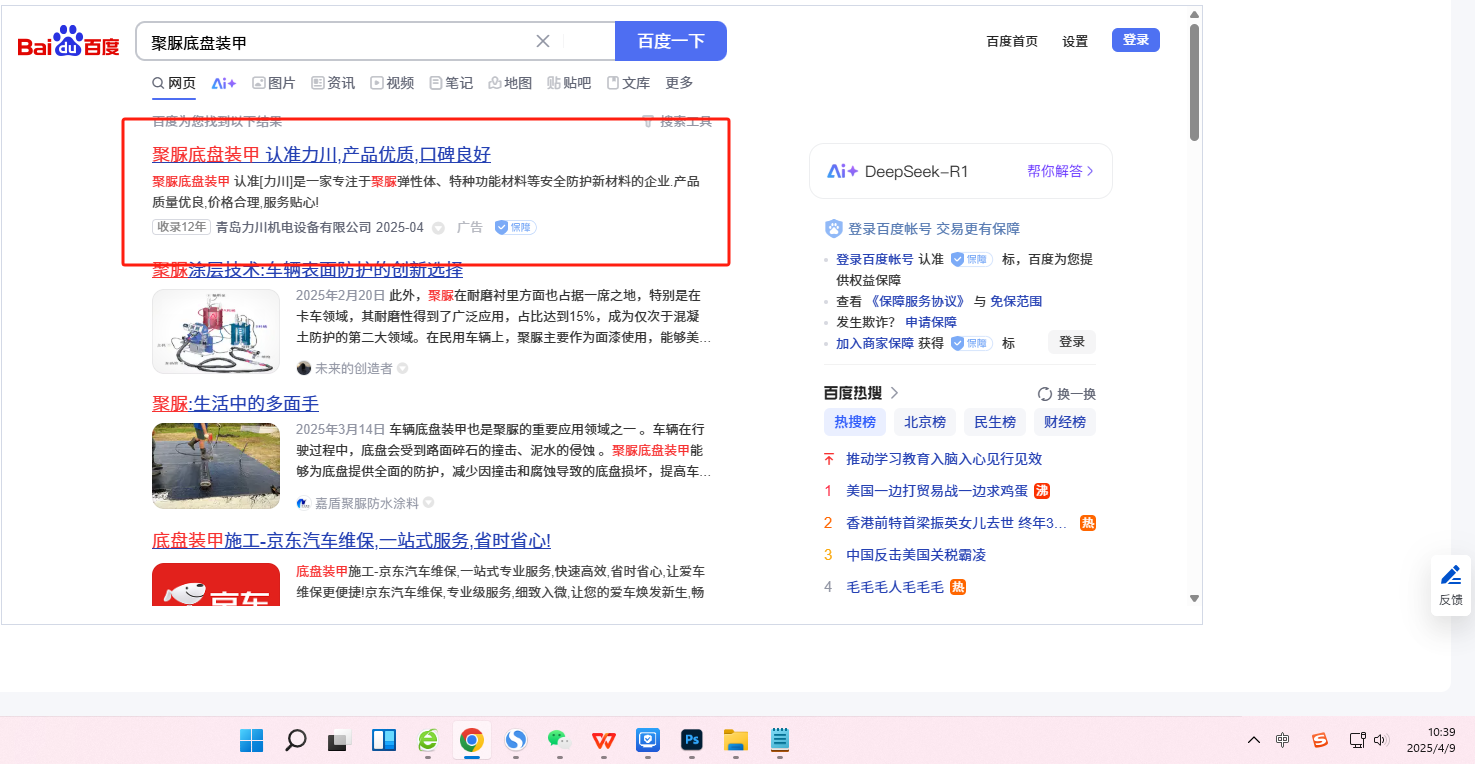Click refresh icon beside 换一换
The width and height of the screenshot is (1475, 764).
[1045, 394]
